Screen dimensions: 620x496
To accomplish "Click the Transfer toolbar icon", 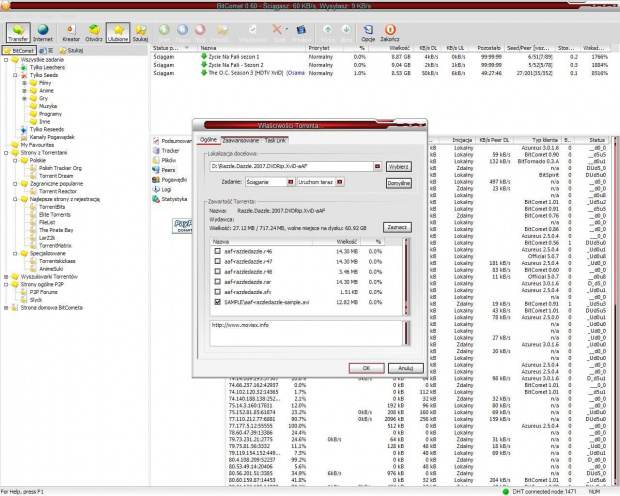I will point(18,32).
